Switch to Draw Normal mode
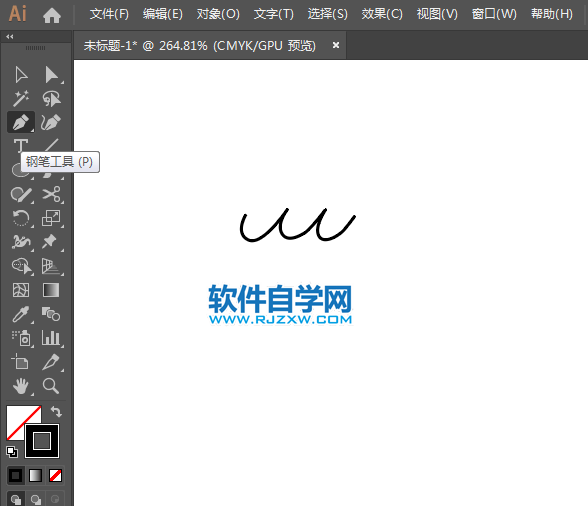This screenshot has width=588, height=506. [x=16, y=499]
